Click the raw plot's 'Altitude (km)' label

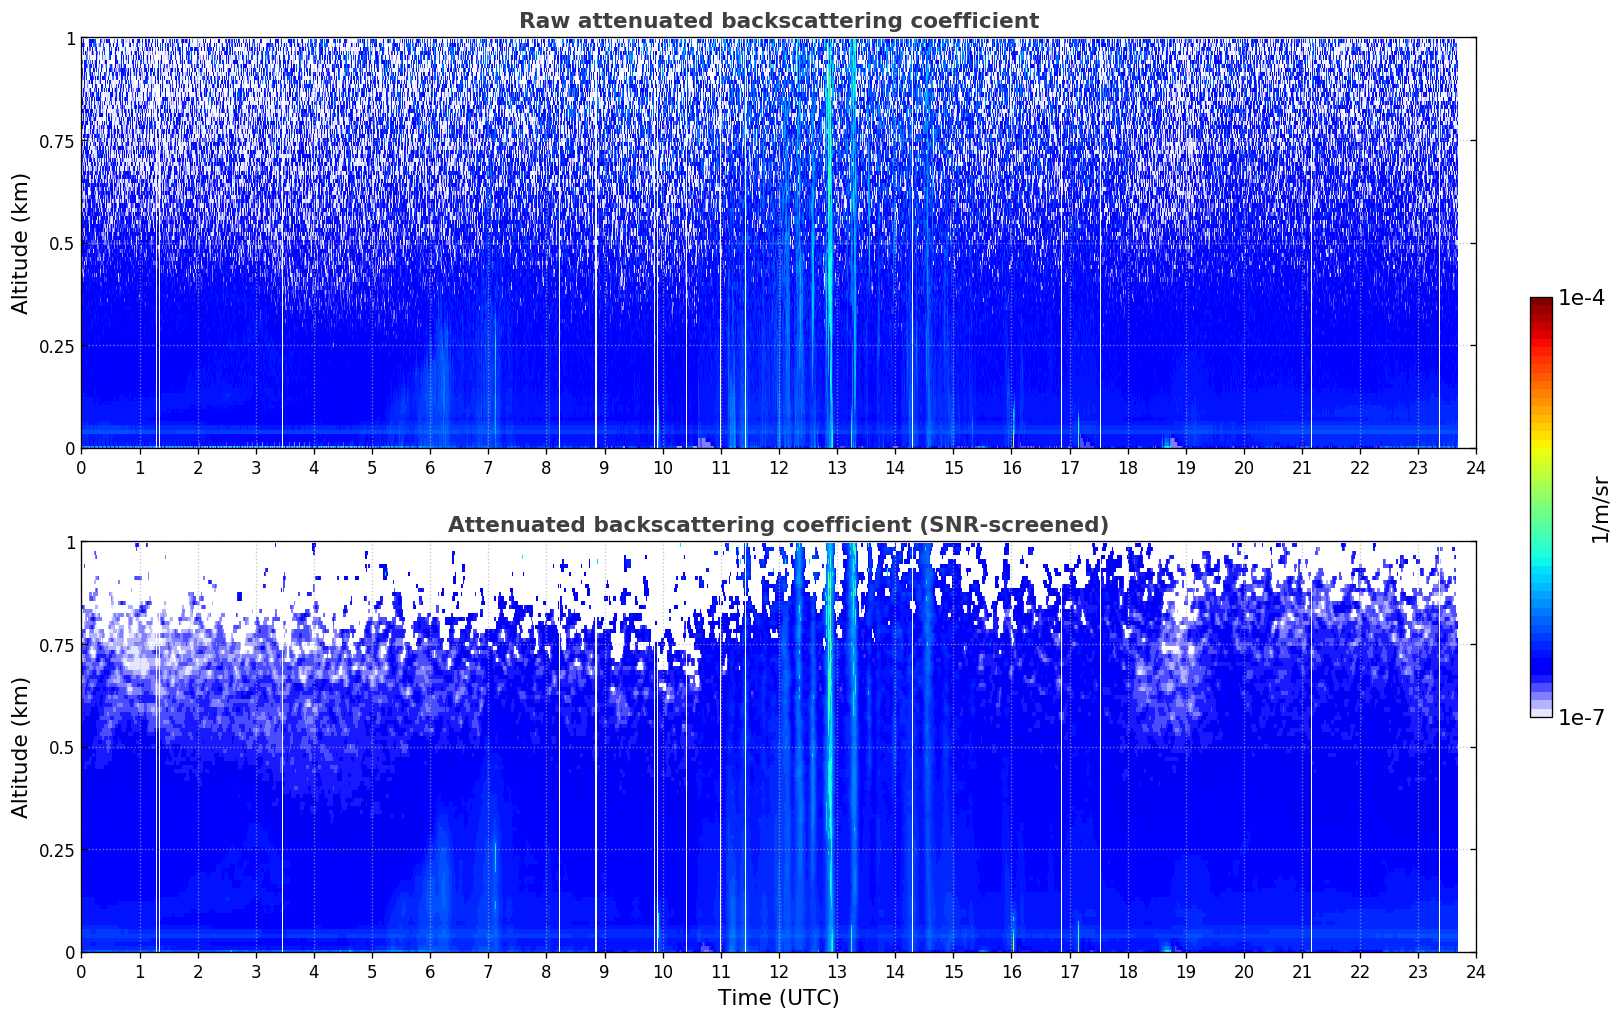21,243
